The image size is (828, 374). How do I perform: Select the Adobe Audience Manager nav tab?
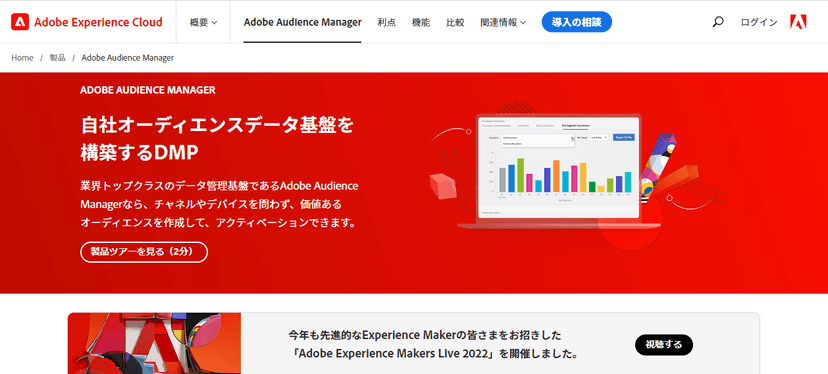(303, 22)
